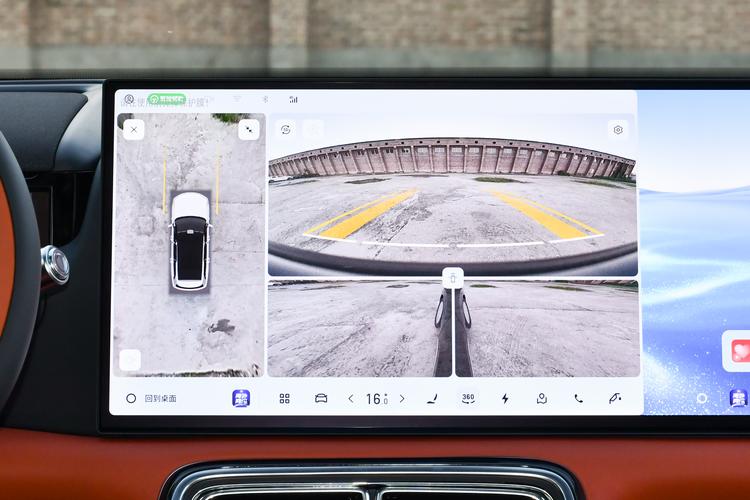Open the navigation map pin icon
750x500 pixels.
pyautogui.click(x=541, y=398)
